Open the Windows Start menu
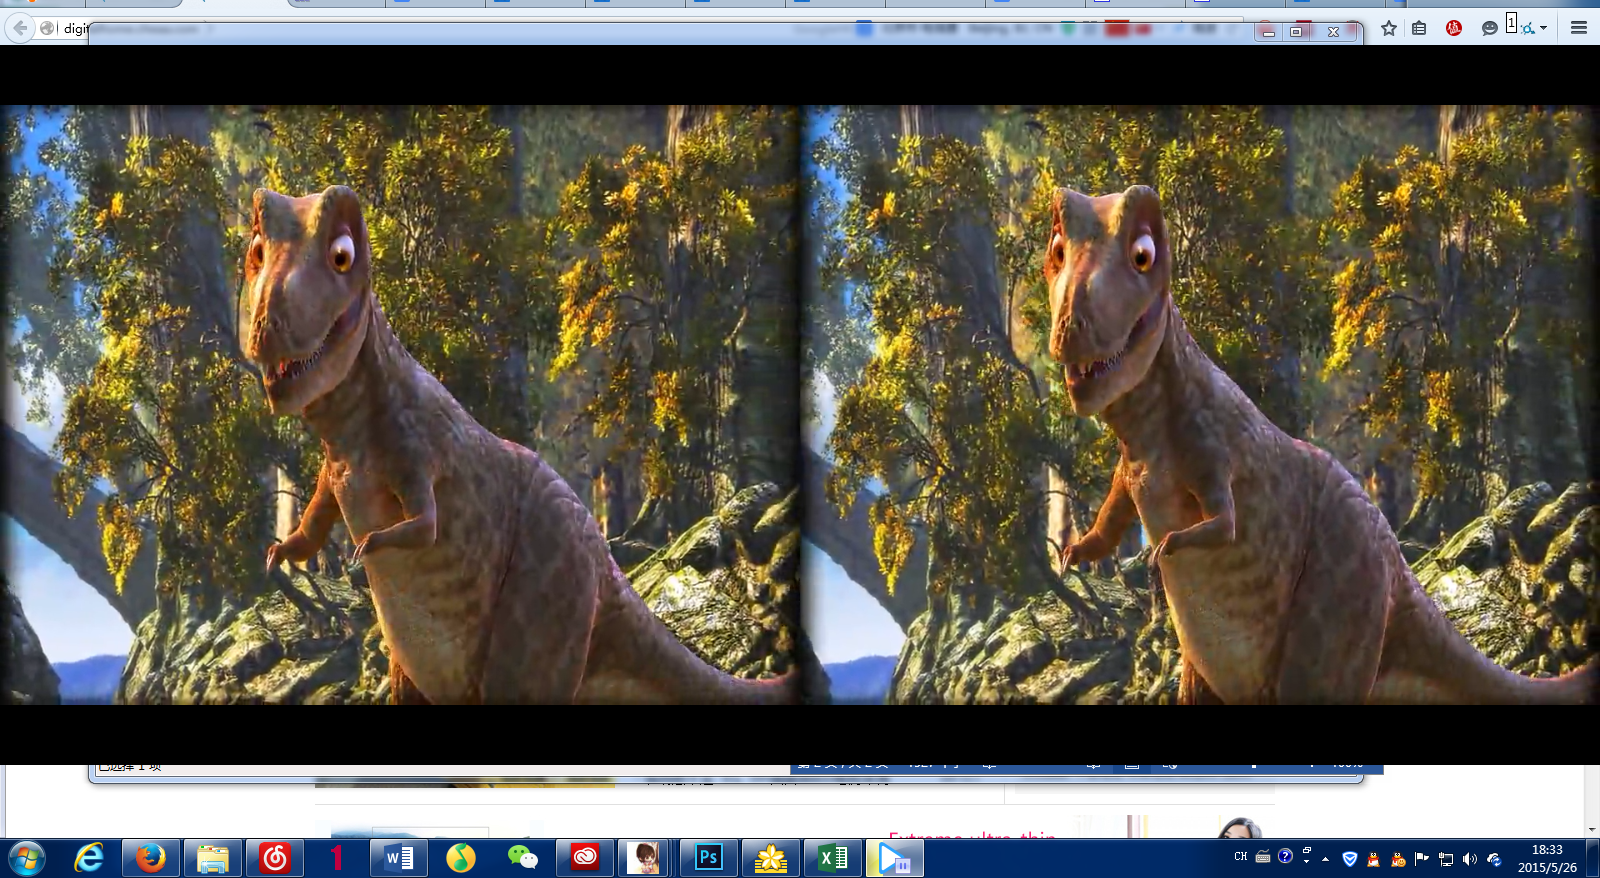Screen dimensions: 1600x878 coord(27,858)
